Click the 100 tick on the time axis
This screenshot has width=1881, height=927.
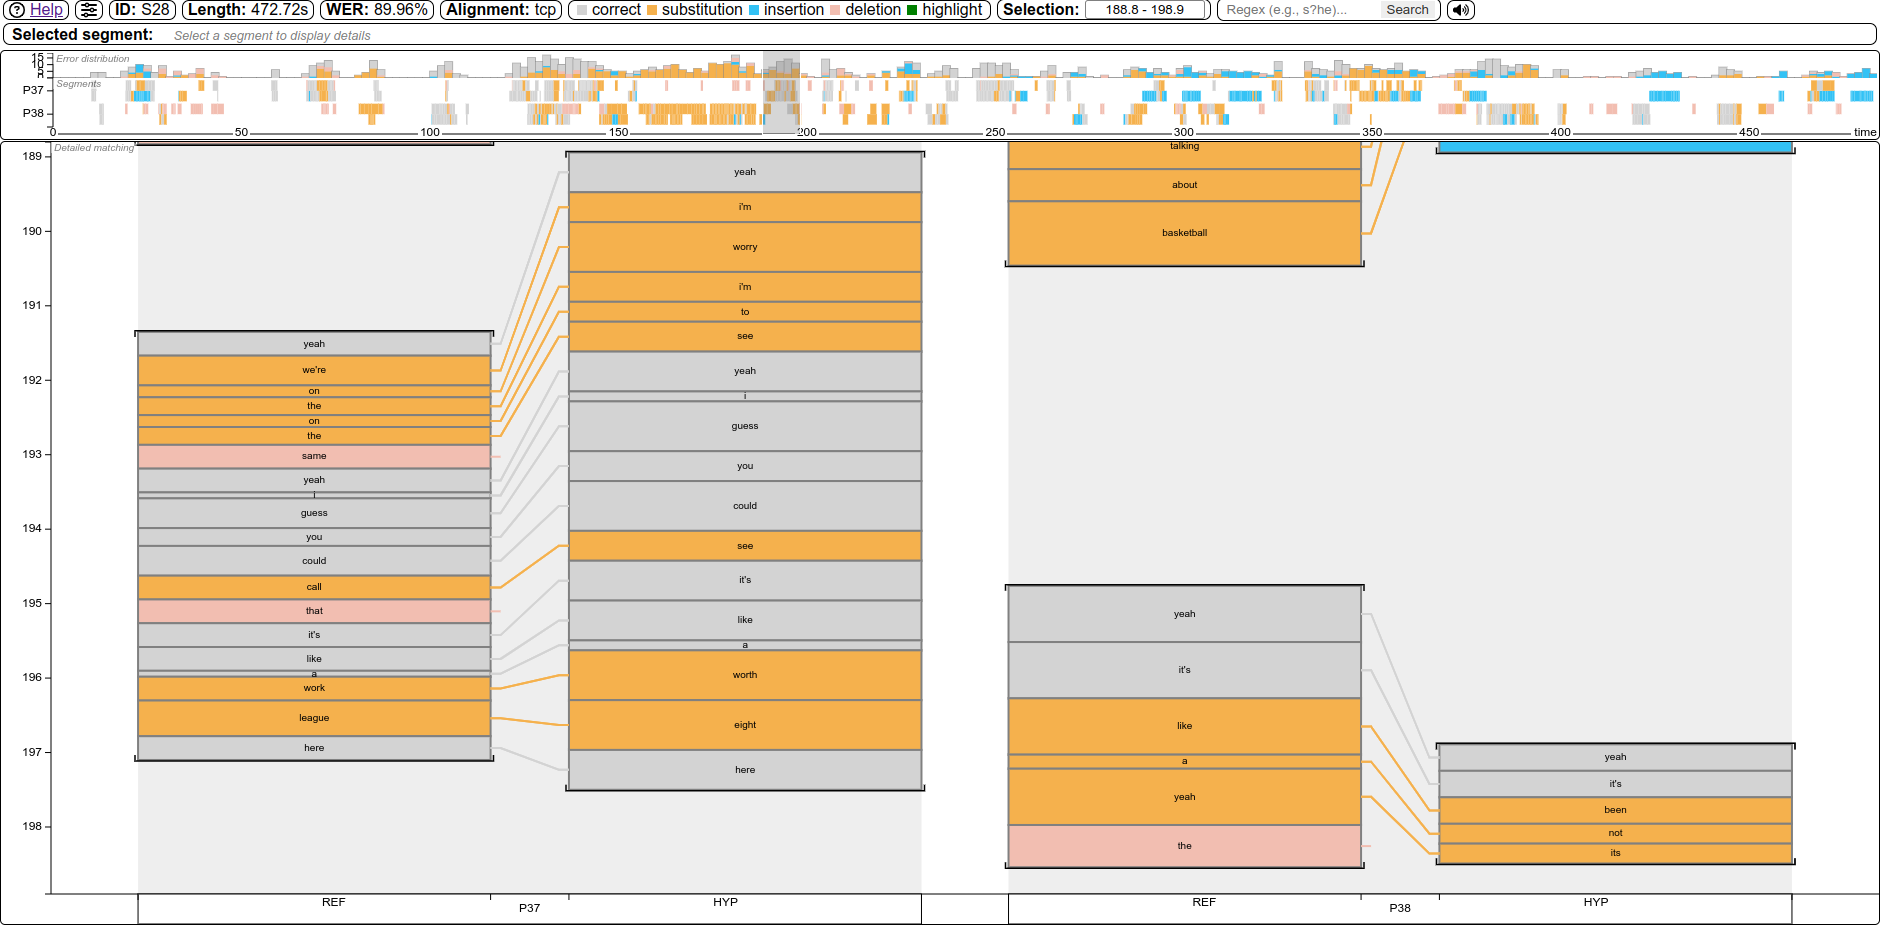point(430,132)
